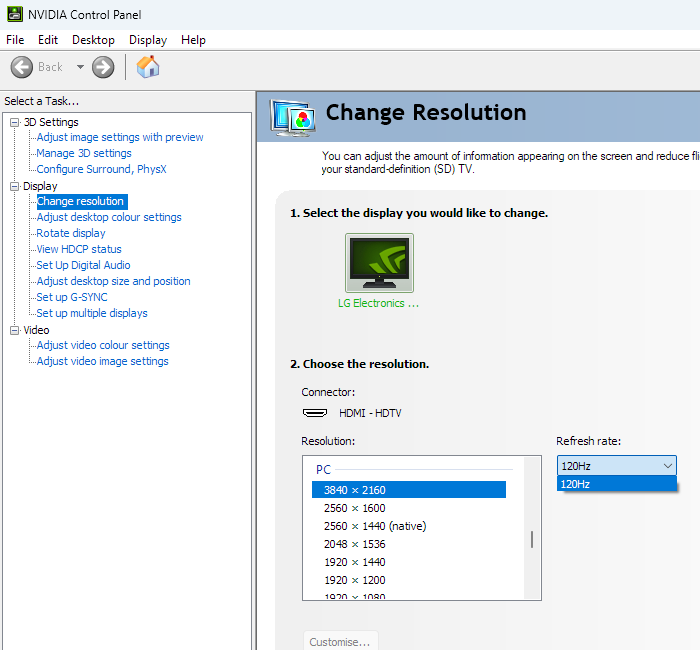Click the Change Resolution header icon
The image size is (700, 650).
point(293,118)
